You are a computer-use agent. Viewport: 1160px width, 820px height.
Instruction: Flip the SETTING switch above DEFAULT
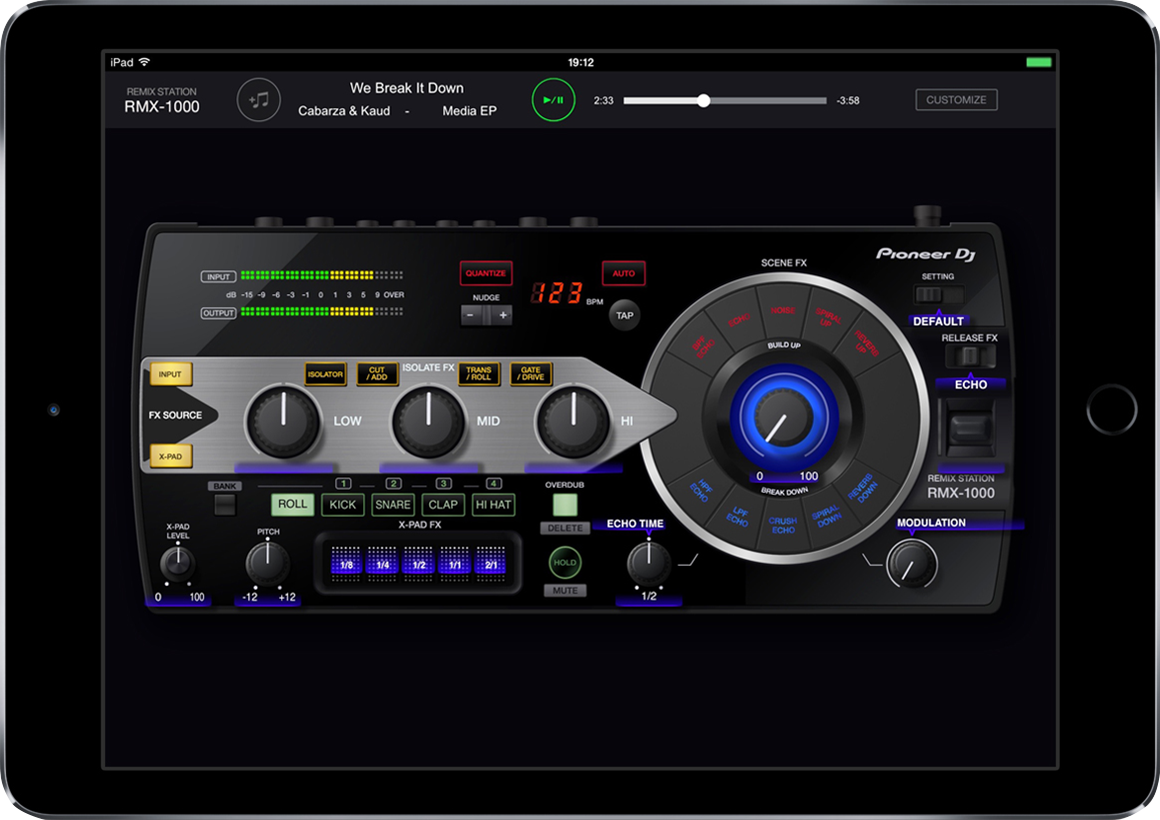(x=937, y=295)
